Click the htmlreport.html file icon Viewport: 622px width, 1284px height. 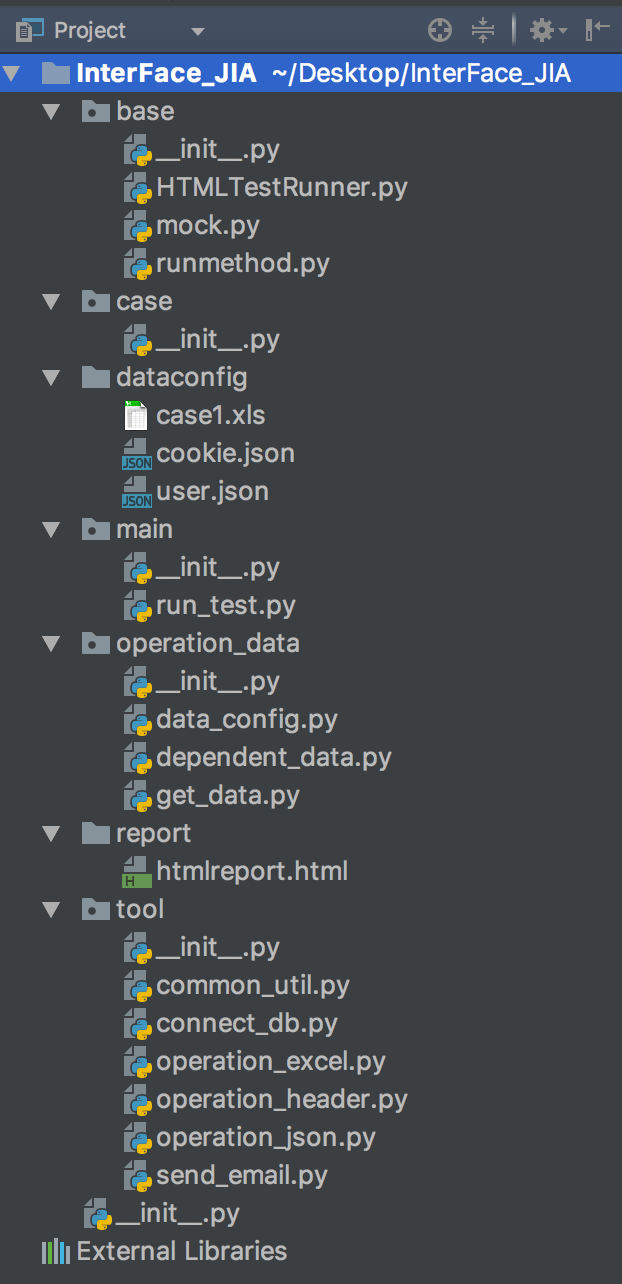136,871
